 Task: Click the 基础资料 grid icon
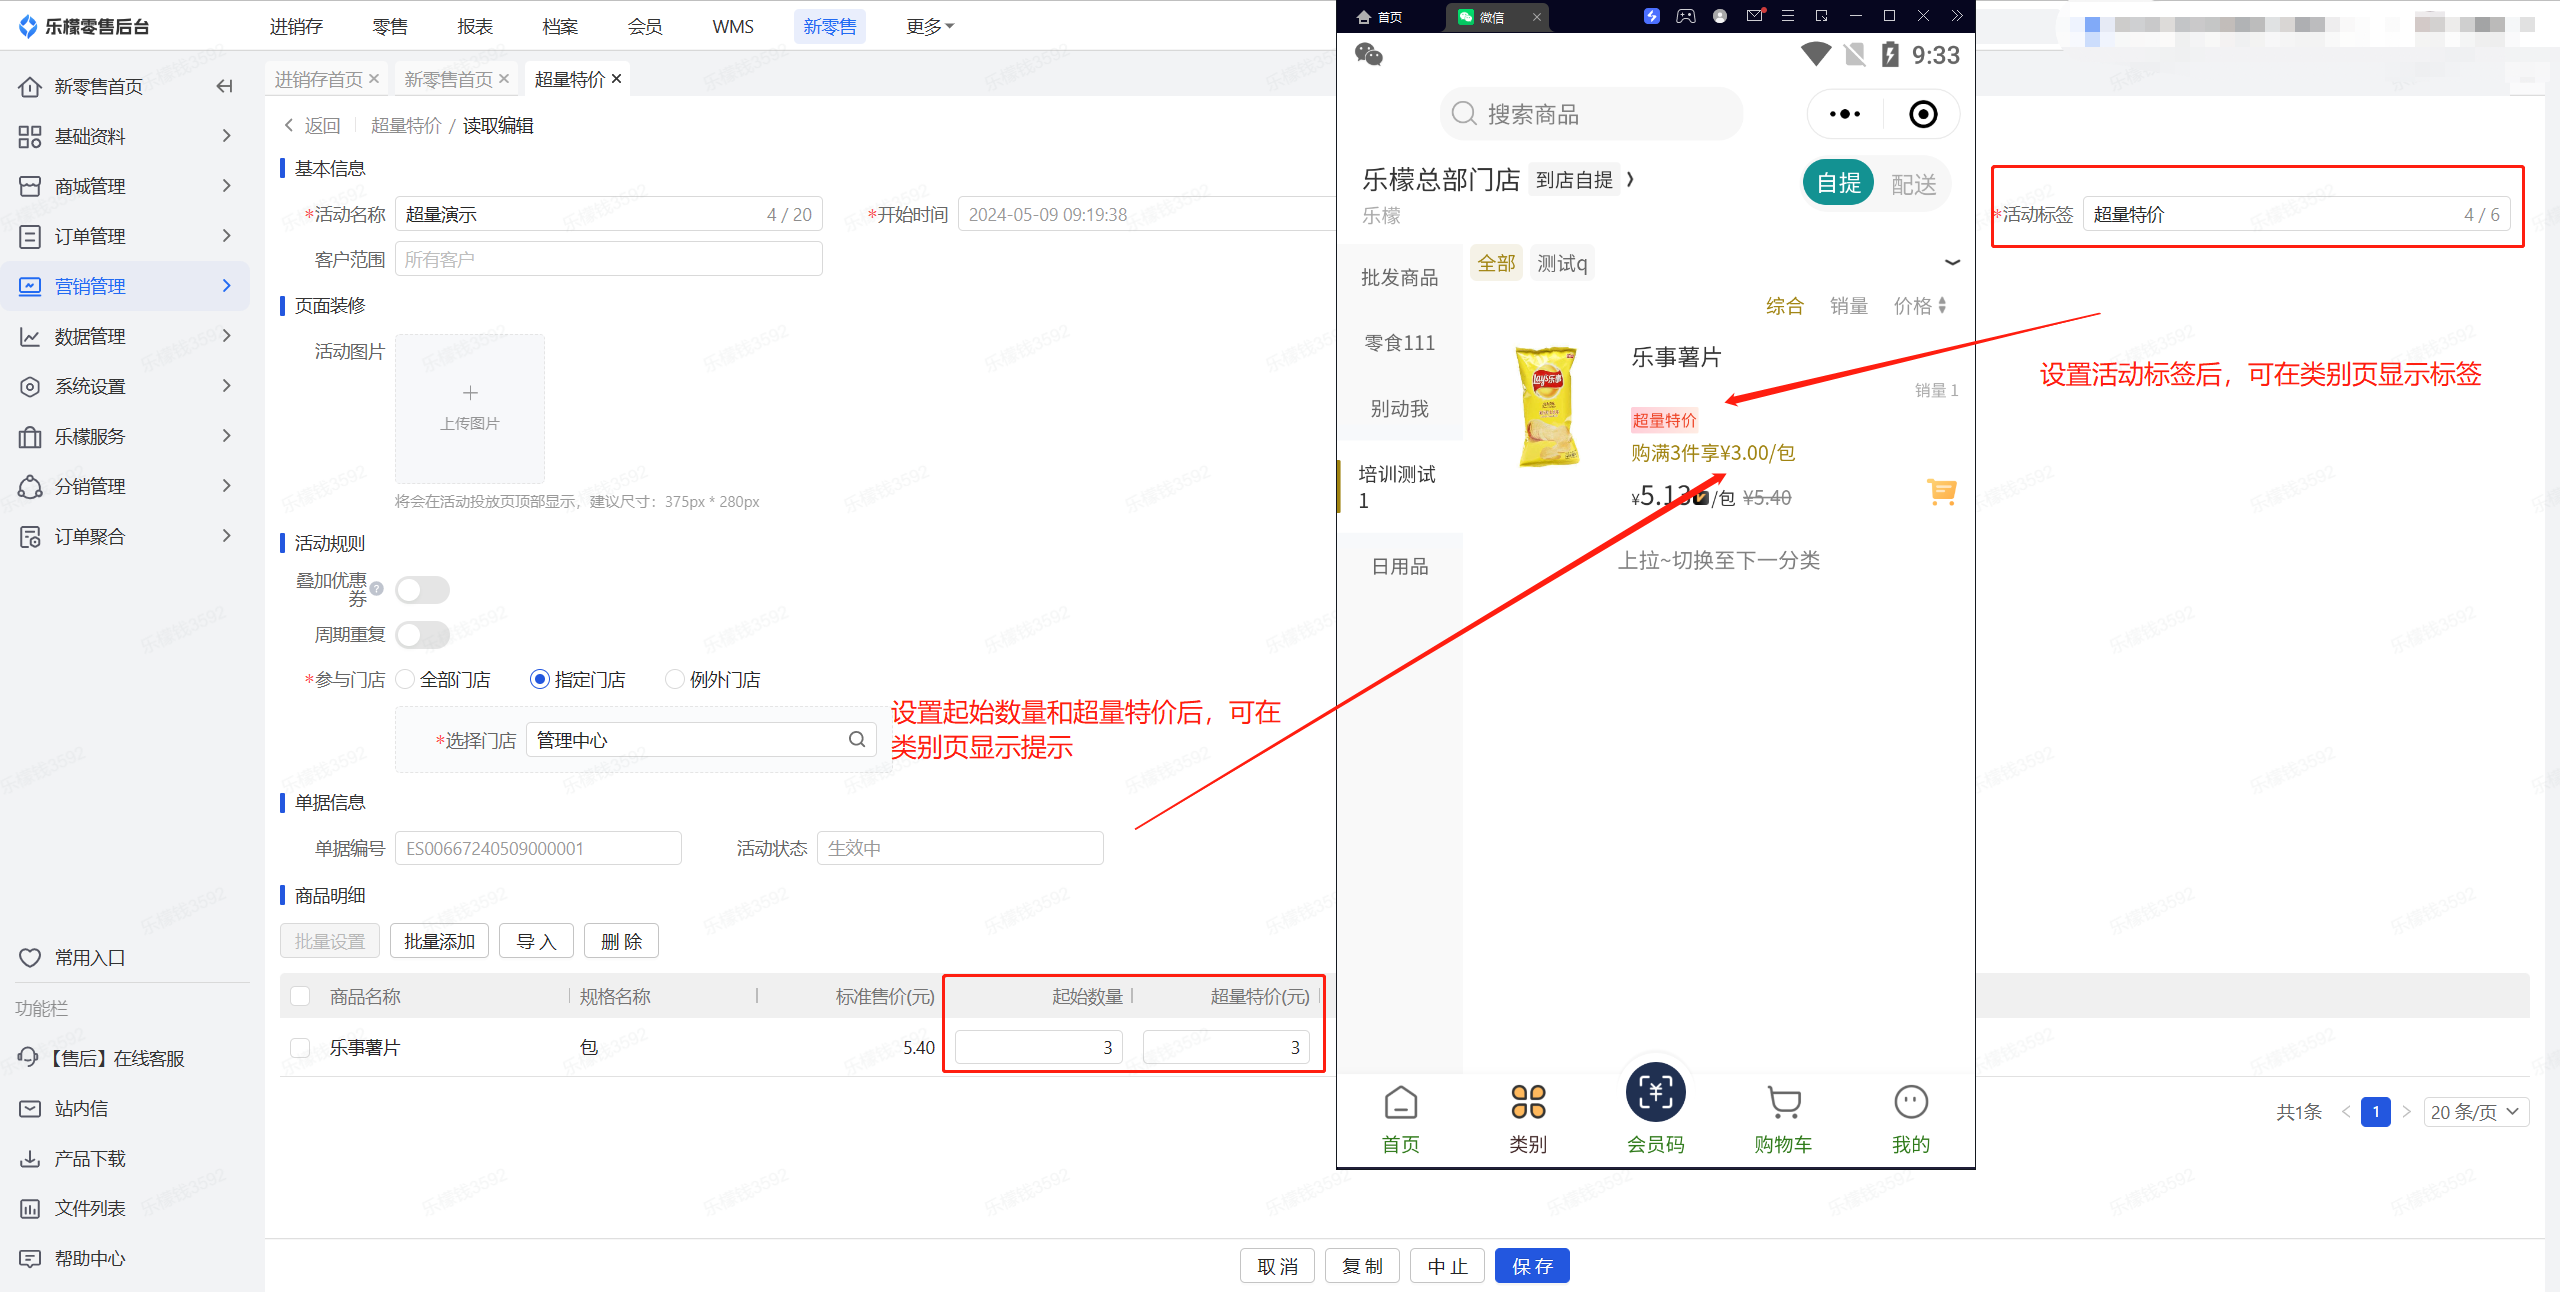(x=30, y=136)
